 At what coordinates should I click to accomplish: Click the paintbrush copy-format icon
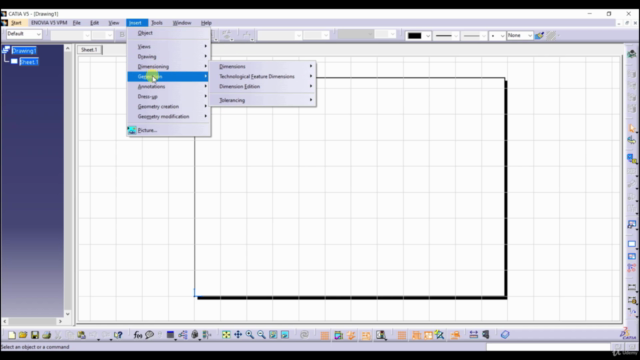[539, 36]
